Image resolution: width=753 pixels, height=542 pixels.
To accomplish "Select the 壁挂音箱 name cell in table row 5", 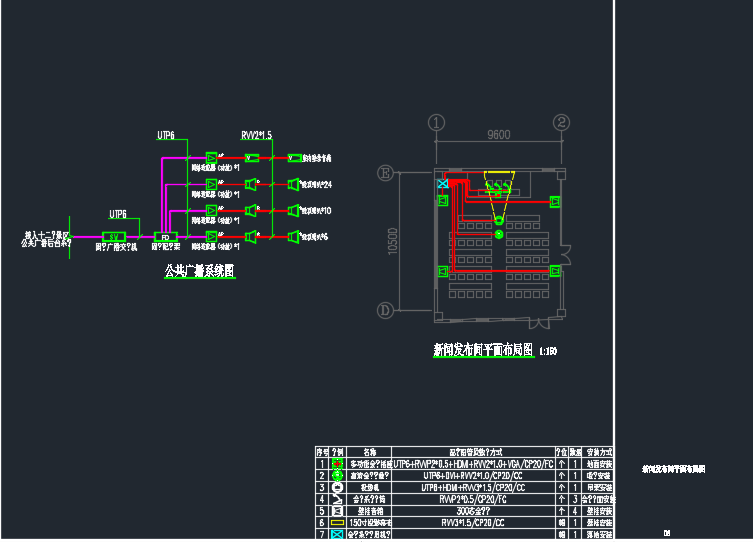I will click(x=369, y=511).
